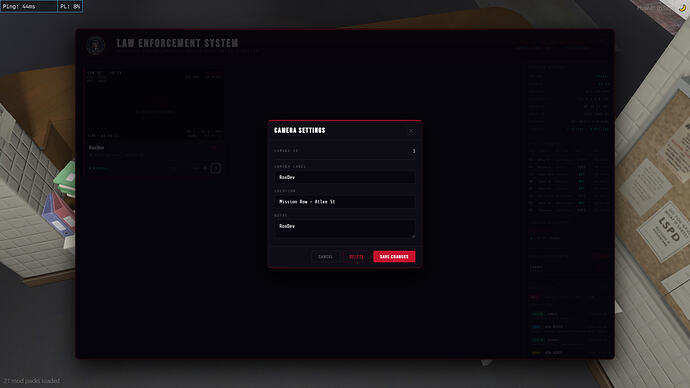Open the play icon on the RooDev camera card
This screenshot has width=690, height=388.
tap(215, 168)
